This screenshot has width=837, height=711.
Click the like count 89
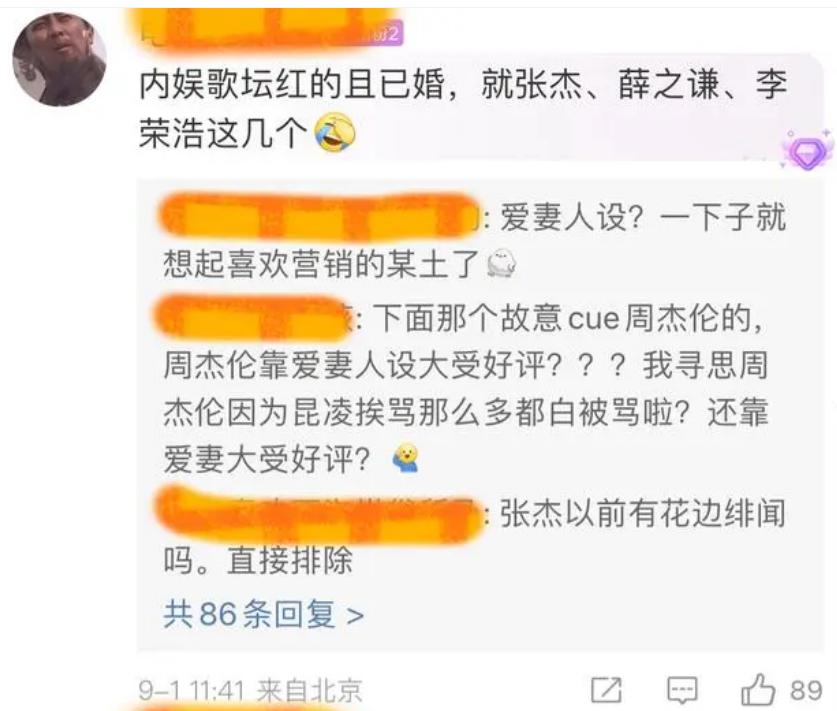pos(806,690)
